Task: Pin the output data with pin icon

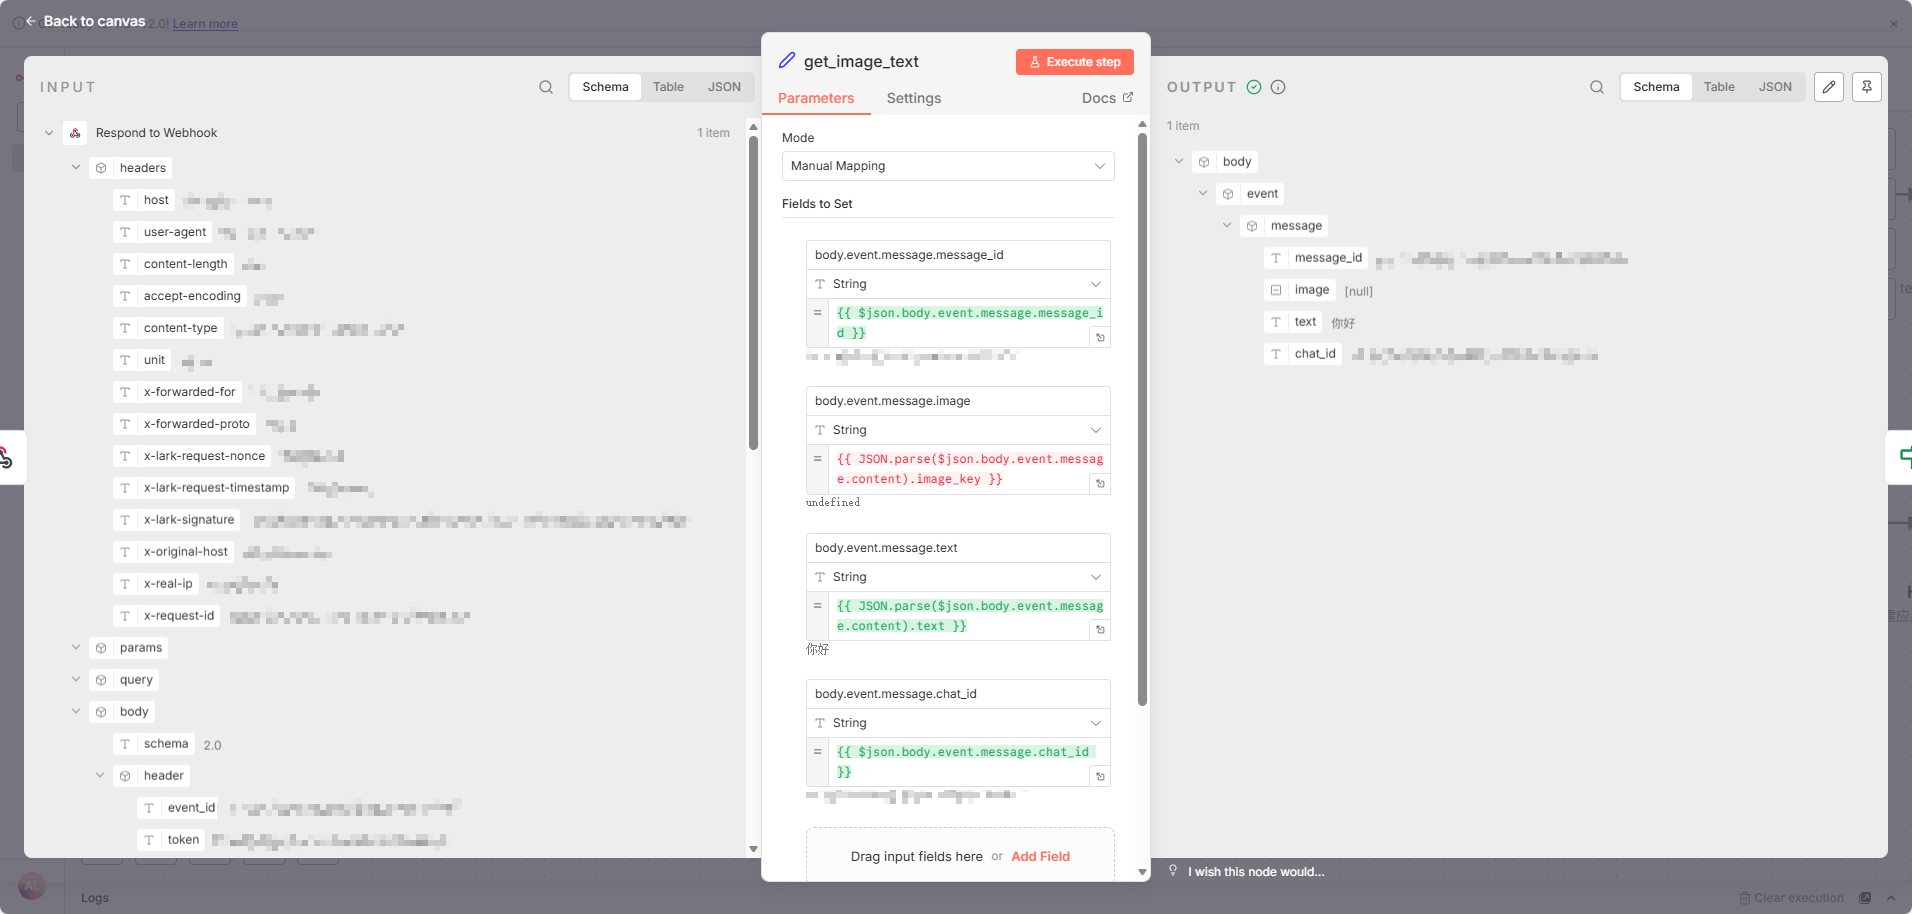Action: (x=1867, y=87)
